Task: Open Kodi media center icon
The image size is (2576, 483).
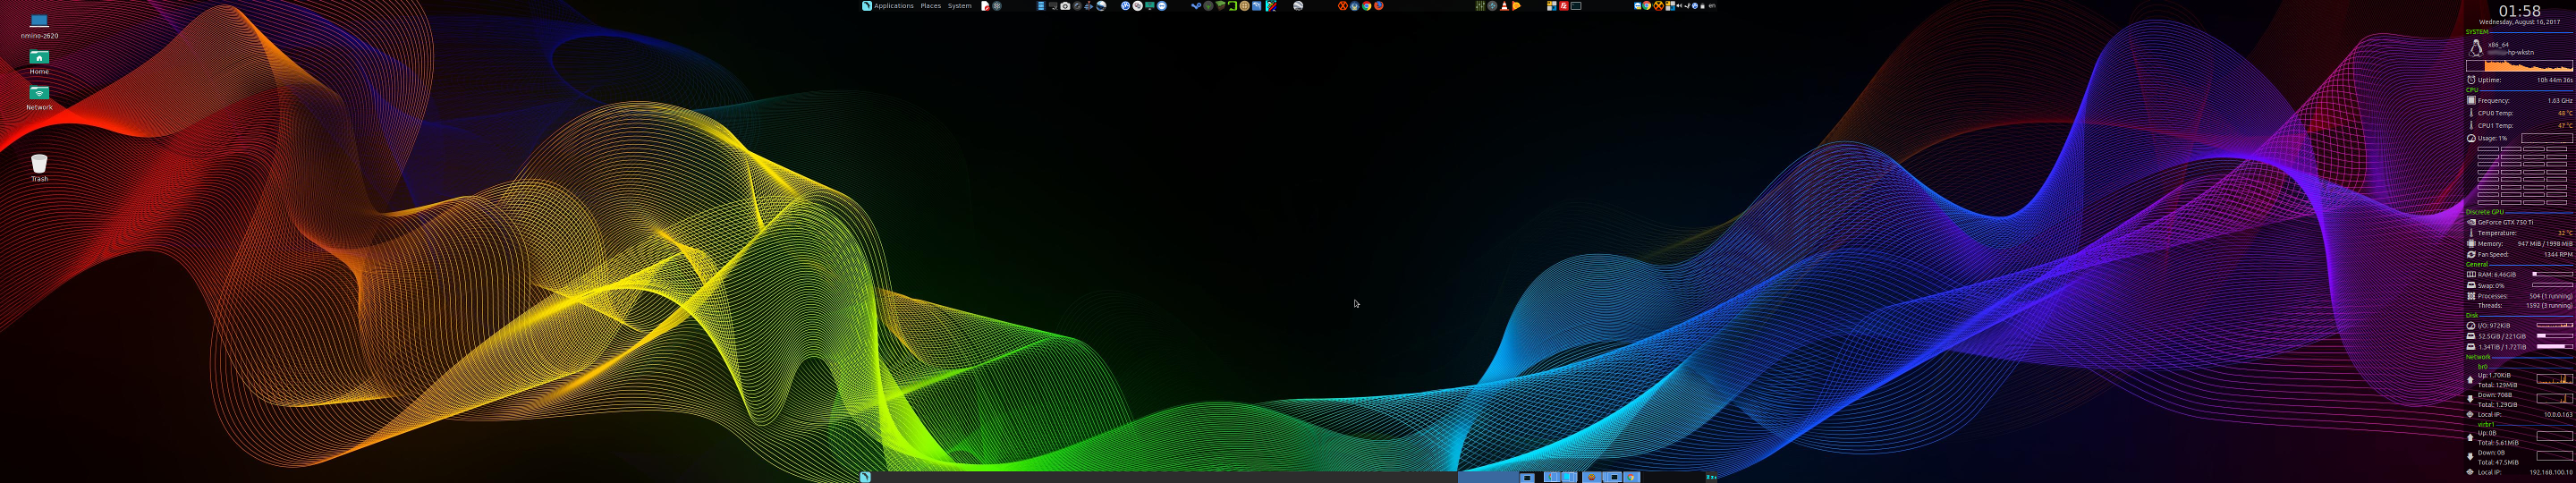Action: [1493, 6]
